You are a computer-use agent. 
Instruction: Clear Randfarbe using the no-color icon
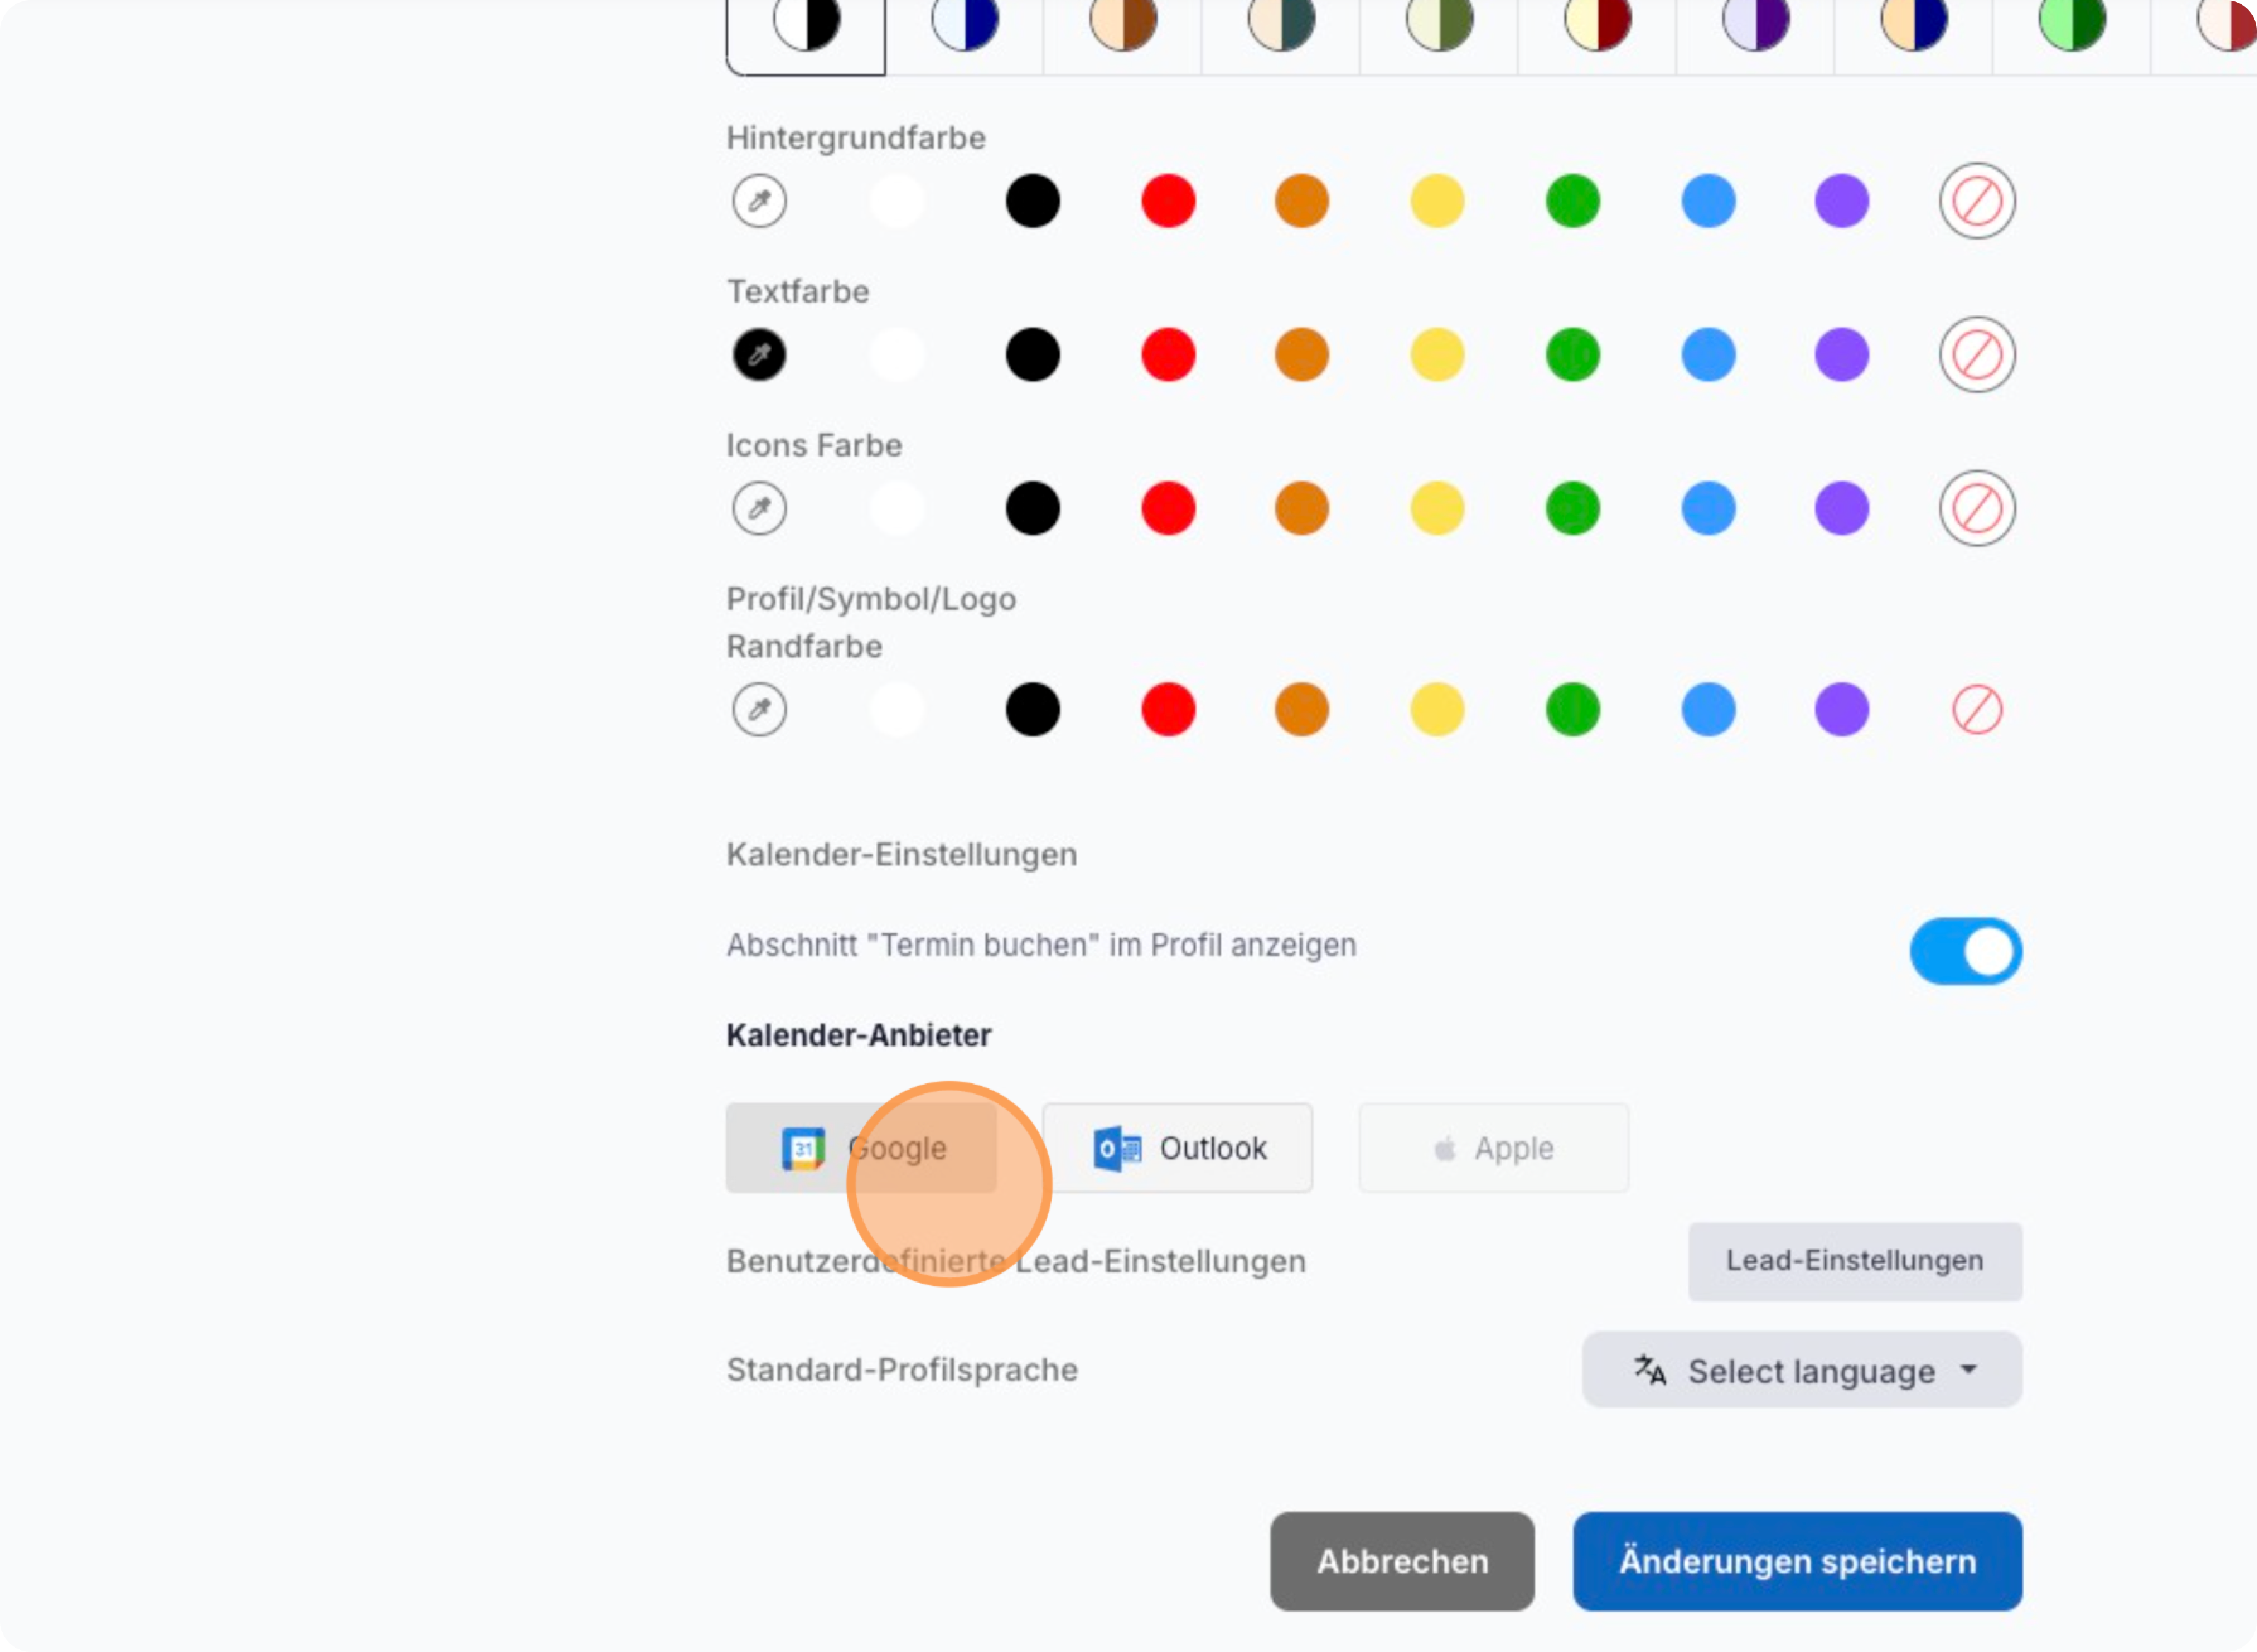tap(1976, 710)
